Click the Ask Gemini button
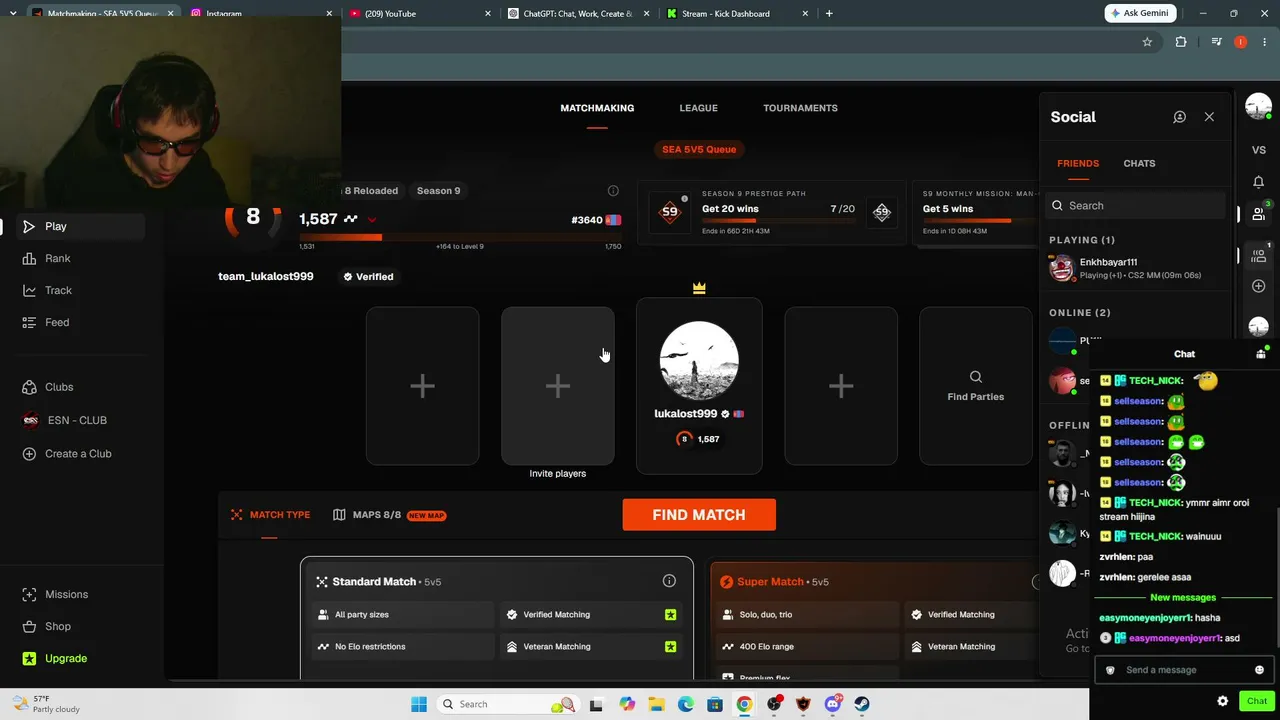 pos(1140,13)
